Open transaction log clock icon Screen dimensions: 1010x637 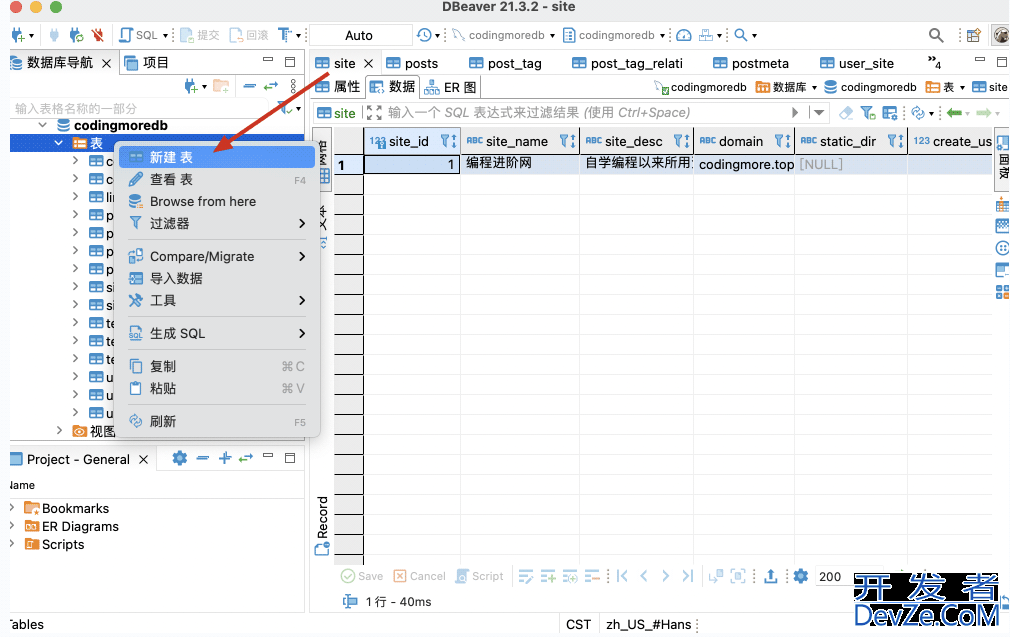pyautogui.click(x=424, y=35)
